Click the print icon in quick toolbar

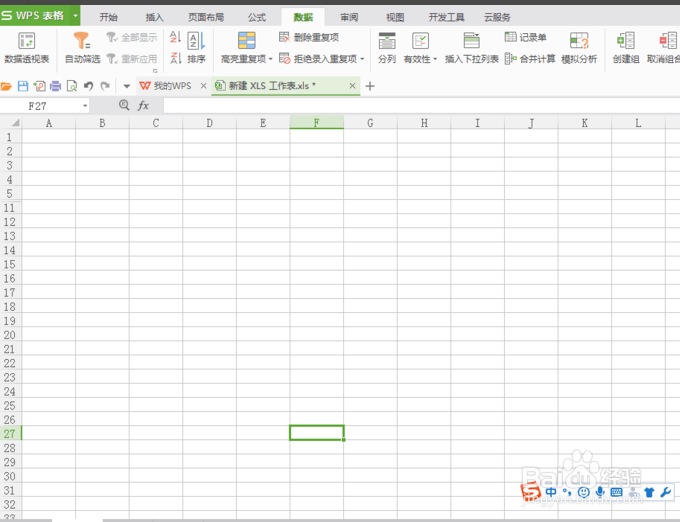[x=56, y=86]
